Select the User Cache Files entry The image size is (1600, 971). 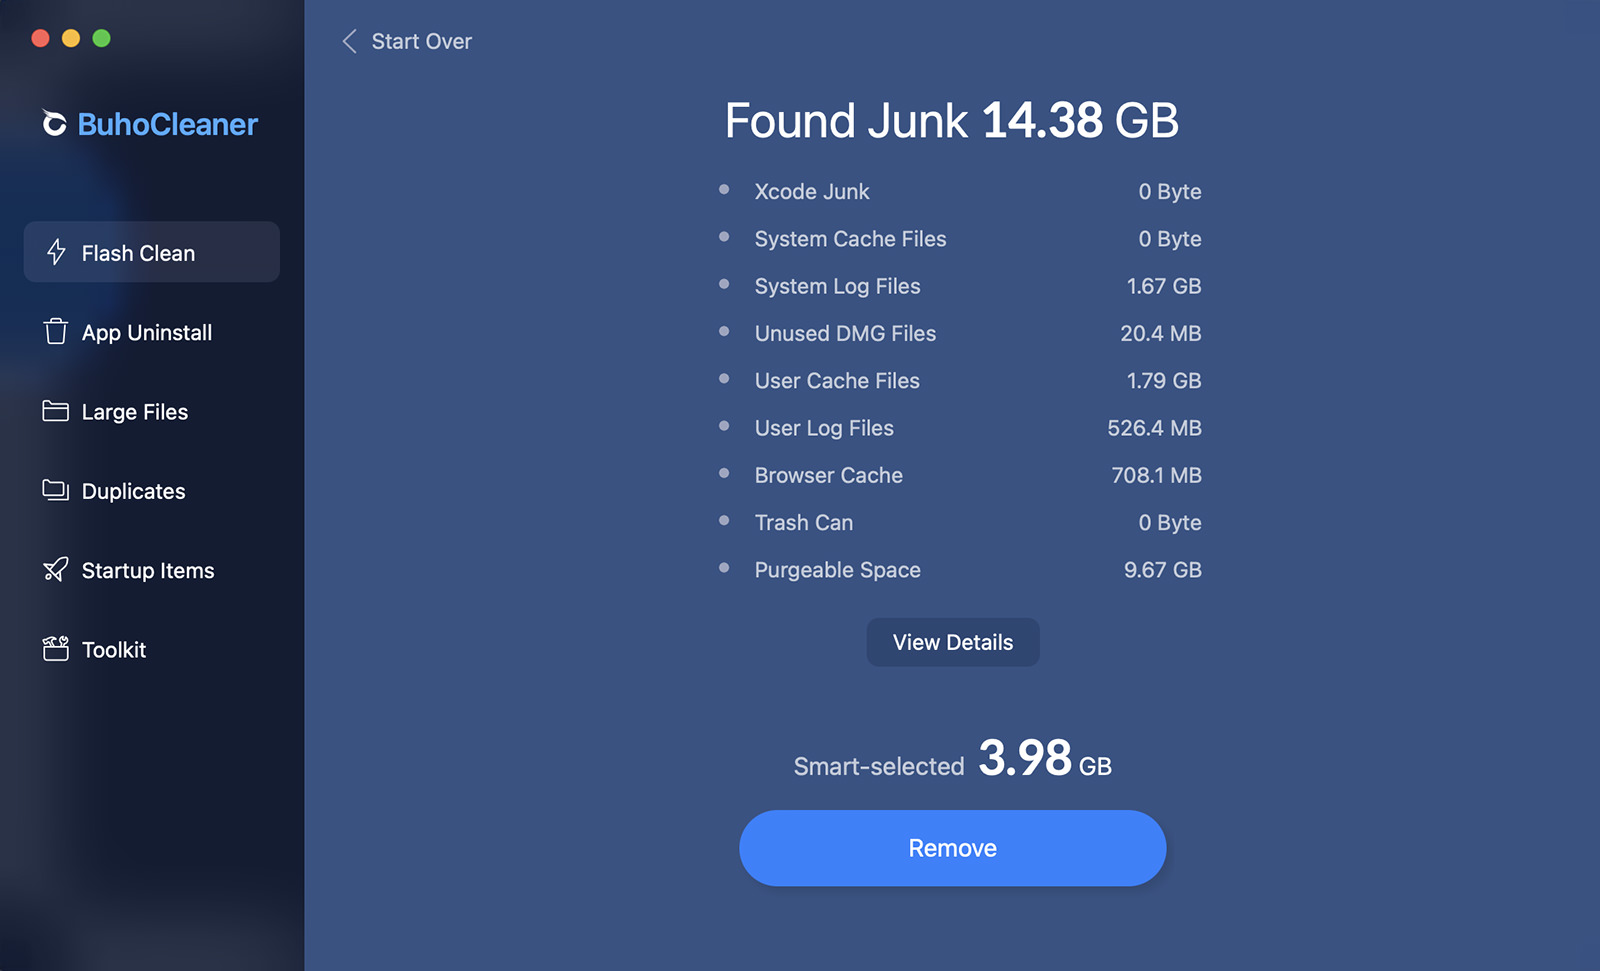[x=960, y=381]
